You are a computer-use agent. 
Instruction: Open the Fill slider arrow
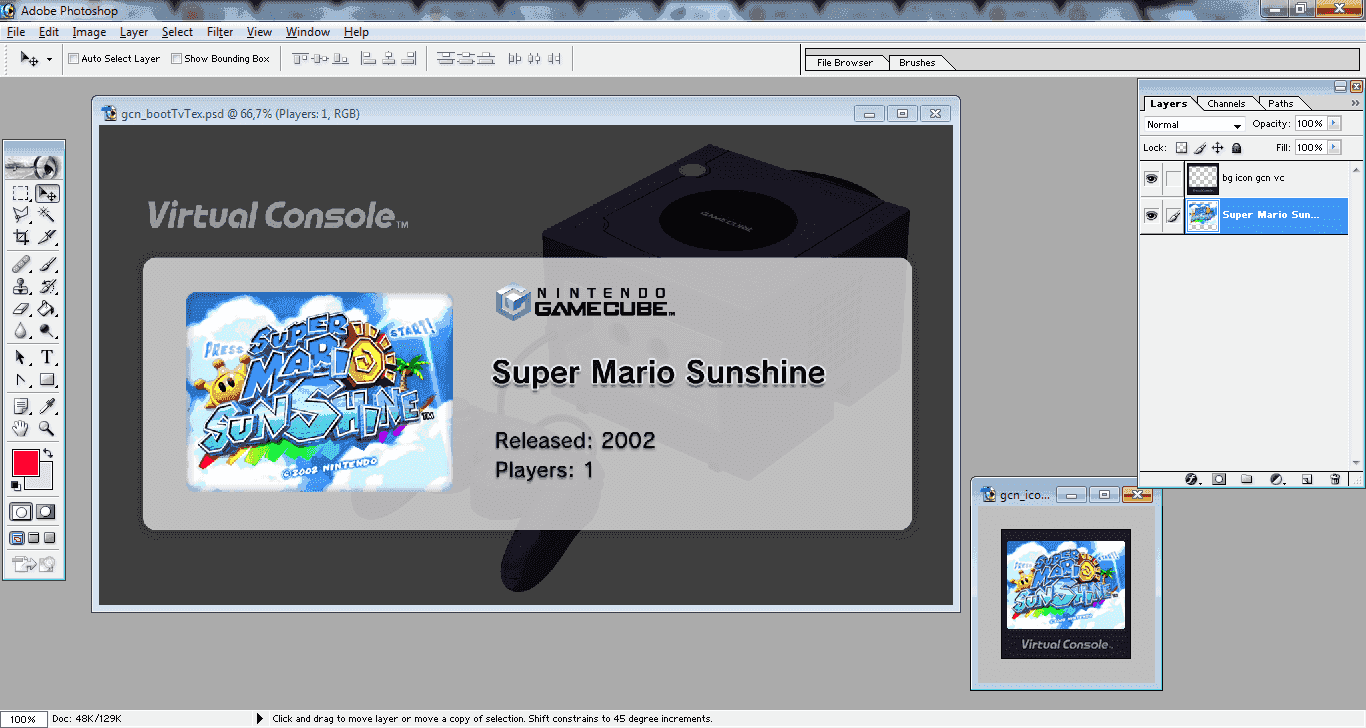1335,147
